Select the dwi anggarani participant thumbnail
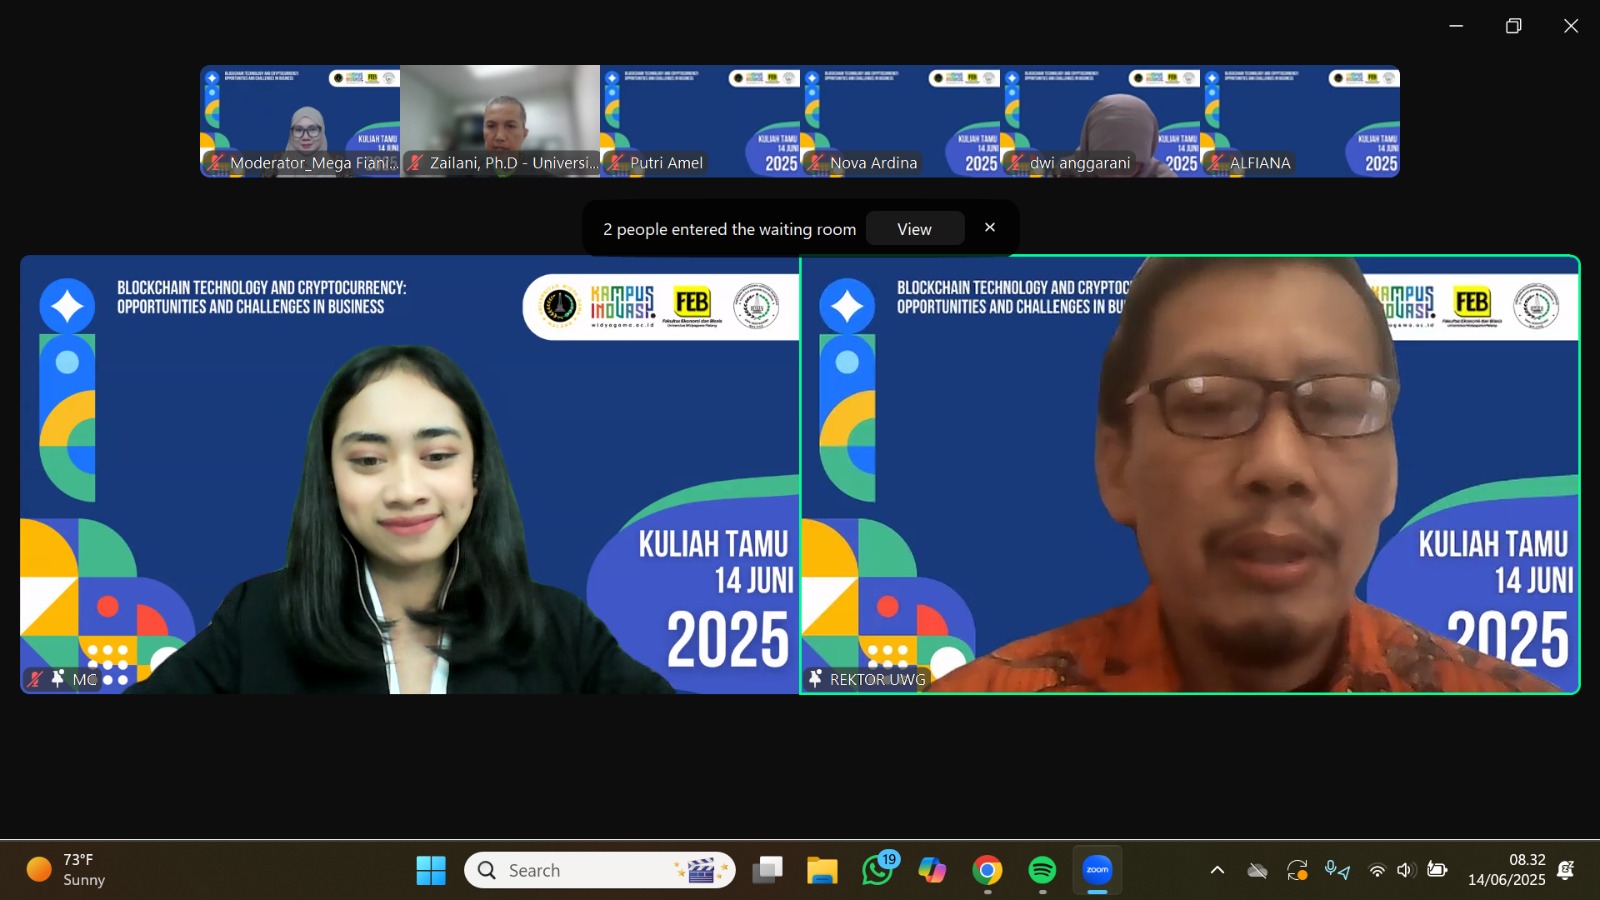The width and height of the screenshot is (1600, 900). 1100,121
